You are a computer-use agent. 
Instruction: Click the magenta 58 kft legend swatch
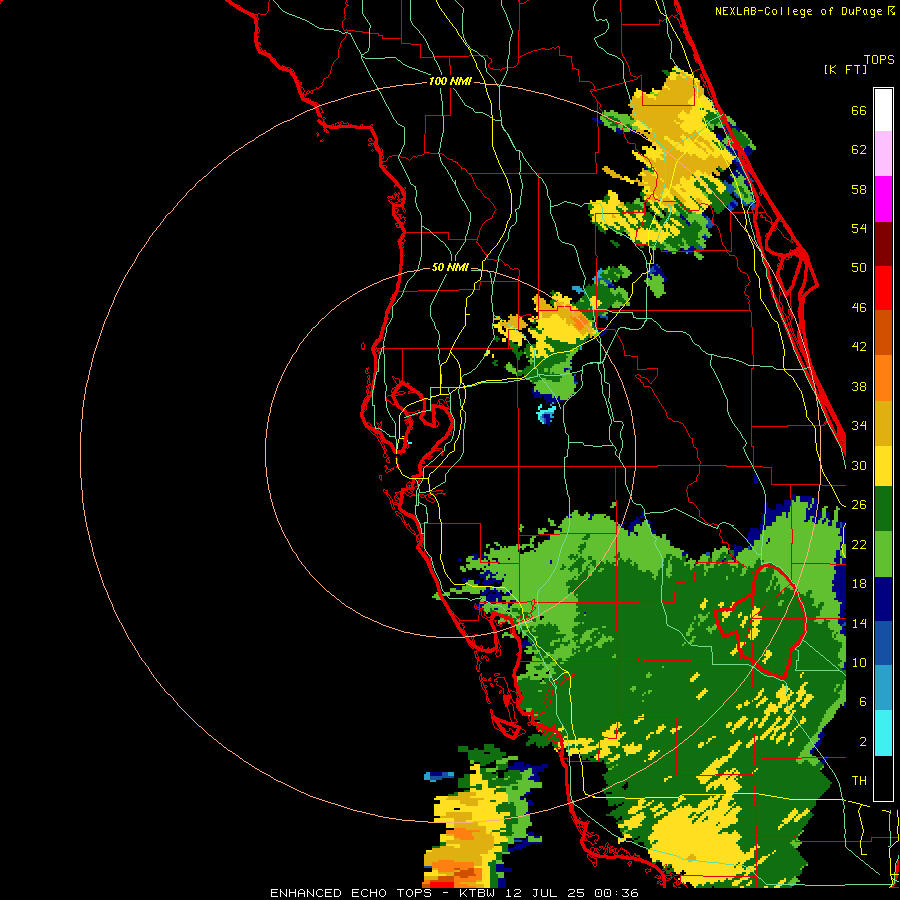point(883,199)
